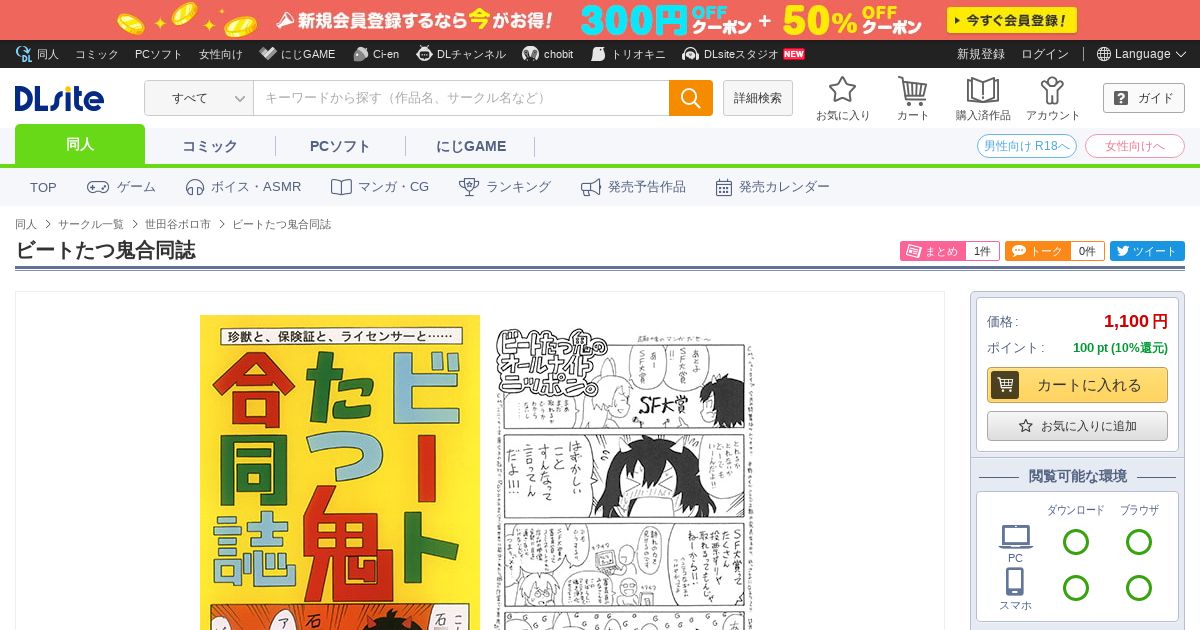The height and width of the screenshot is (630, 1200).
Task: Select the green 同人 tab
Action: (x=80, y=145)
